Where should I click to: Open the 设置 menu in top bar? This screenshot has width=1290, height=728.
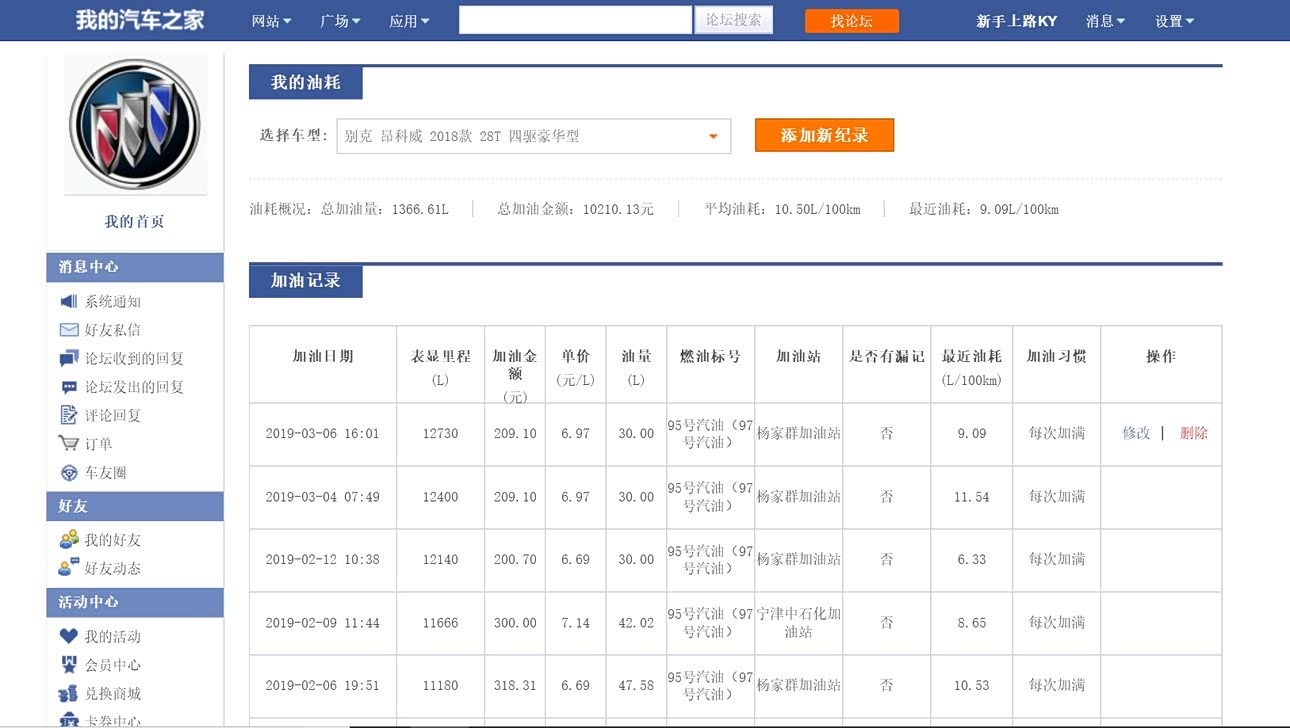click(1174, 21)
